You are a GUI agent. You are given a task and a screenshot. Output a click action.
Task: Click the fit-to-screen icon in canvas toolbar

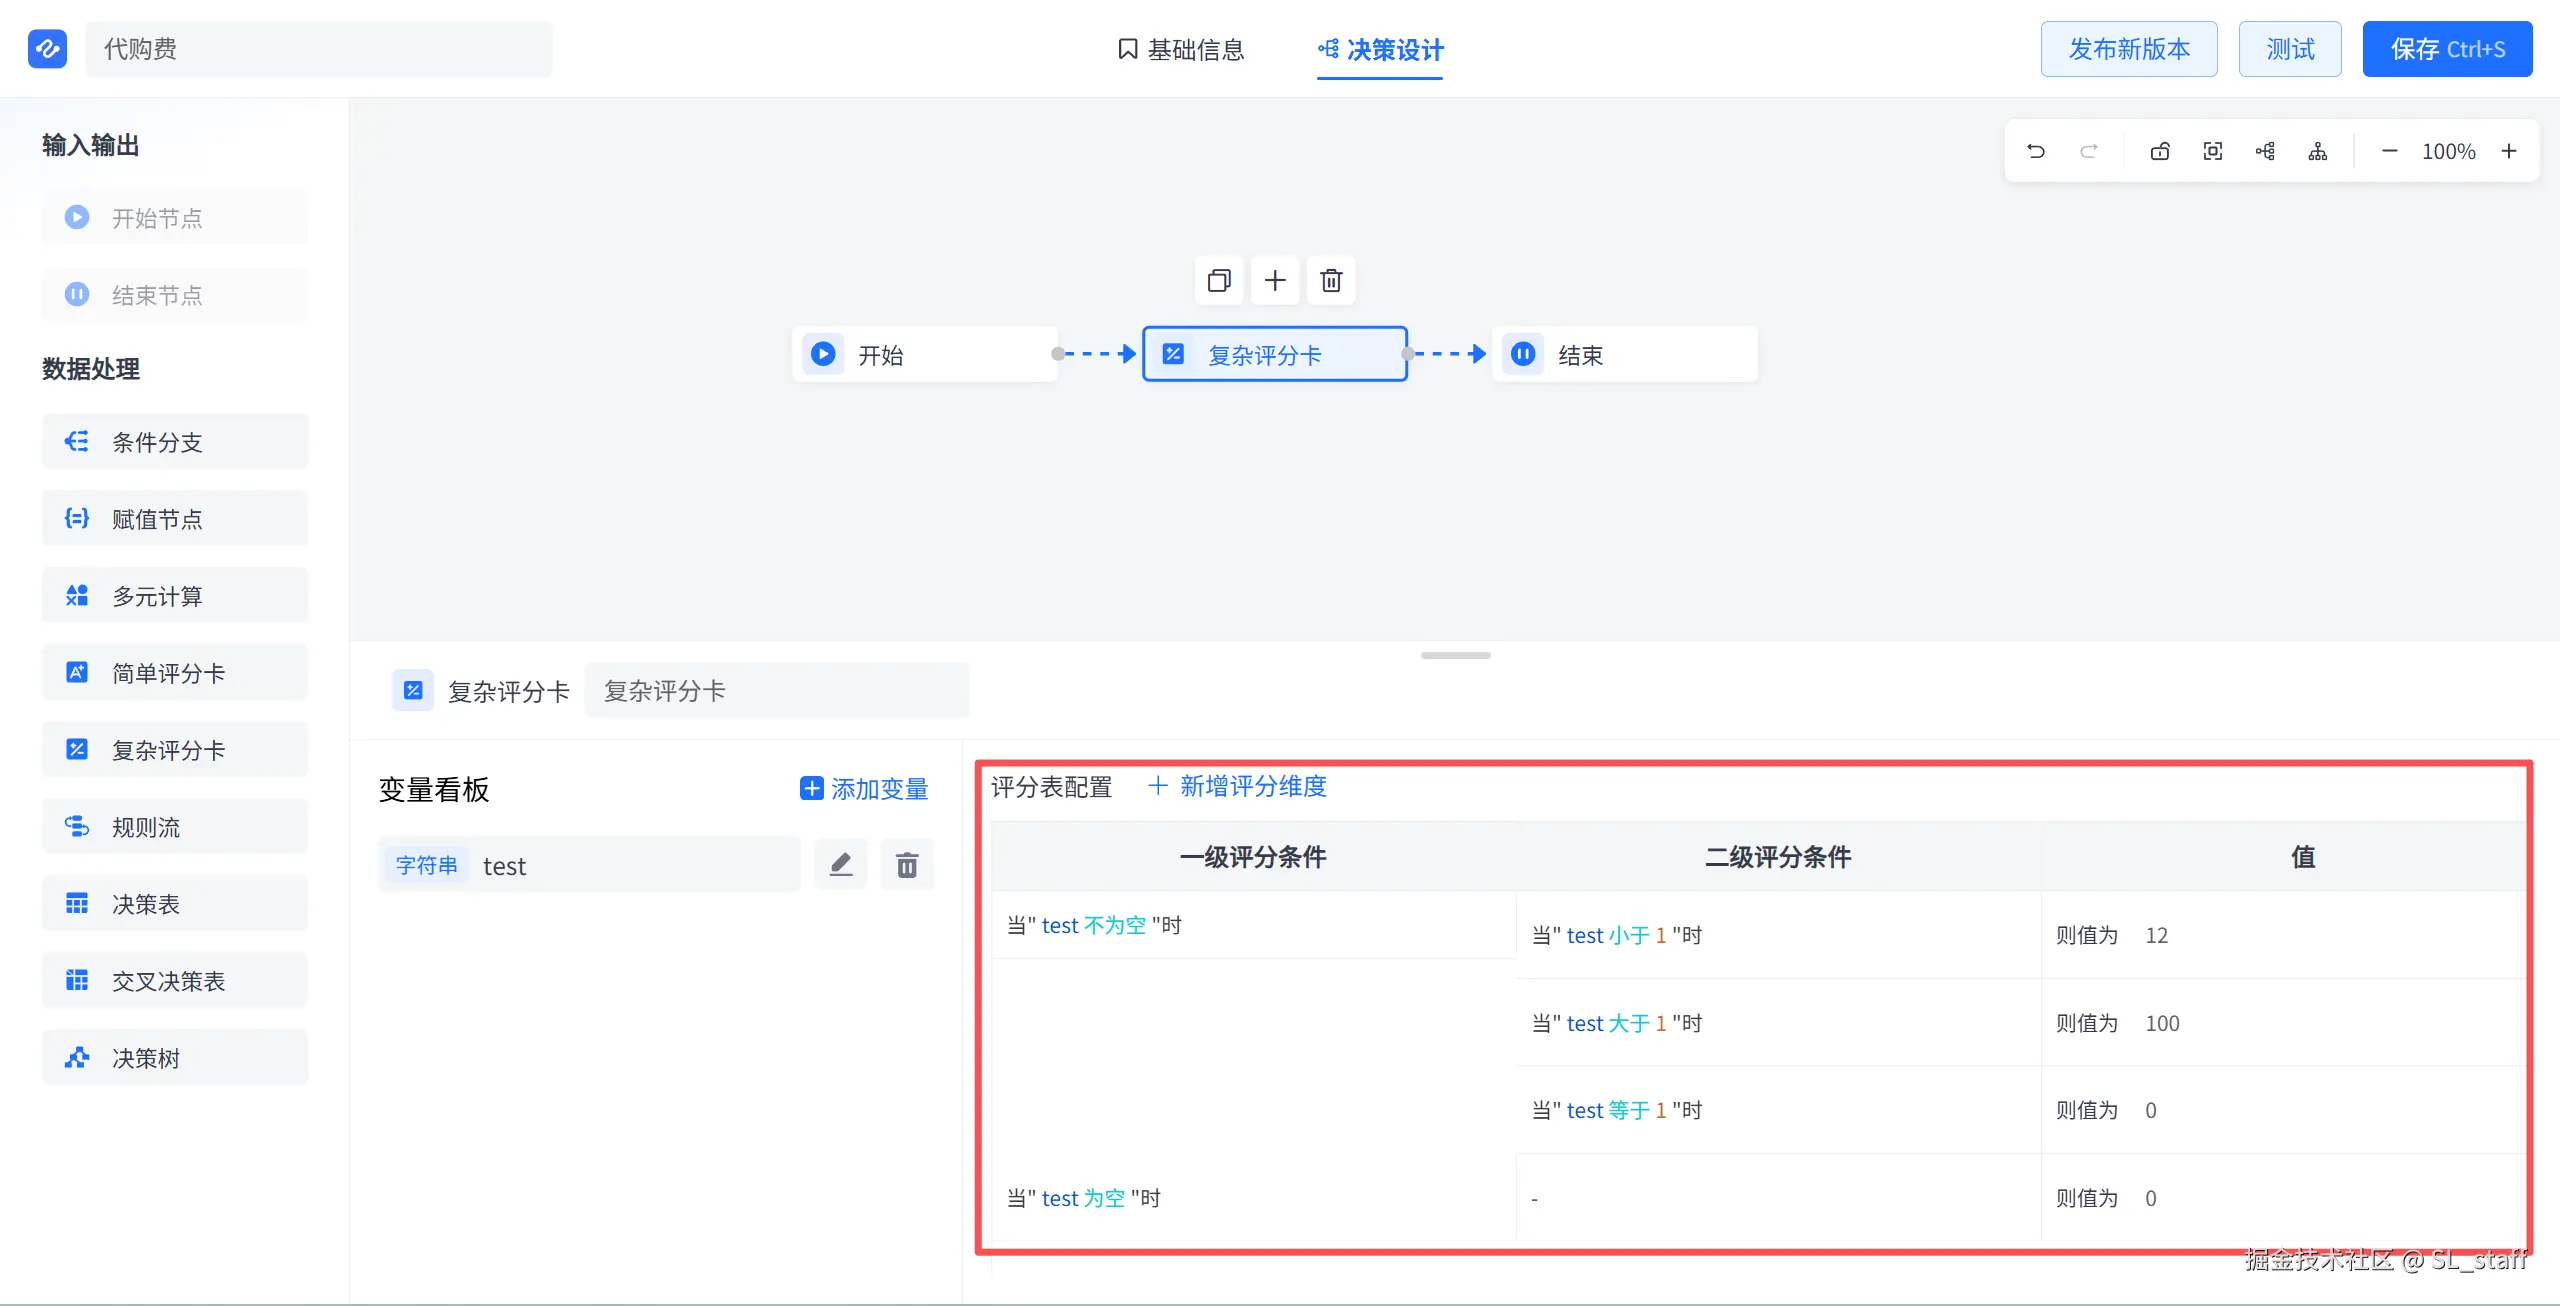[x=2213, y=151]
